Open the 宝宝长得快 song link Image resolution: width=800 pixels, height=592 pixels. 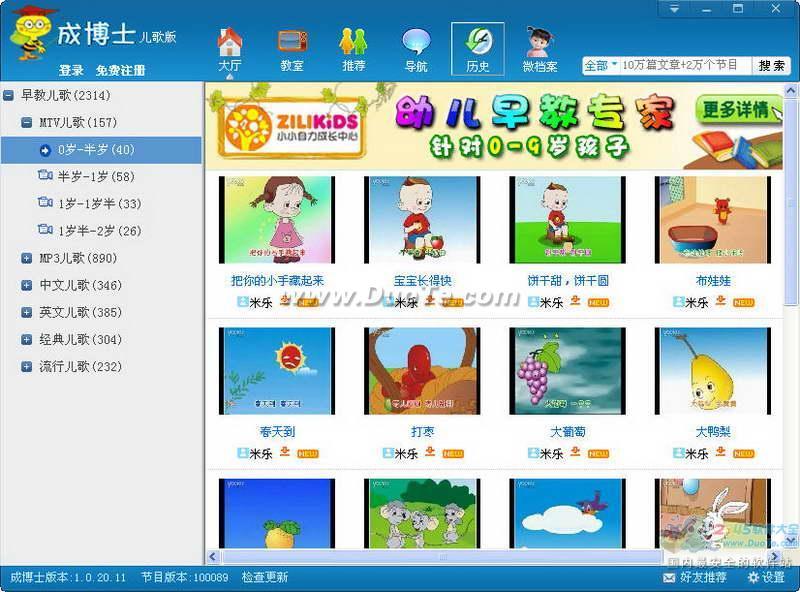click(422, 281)
